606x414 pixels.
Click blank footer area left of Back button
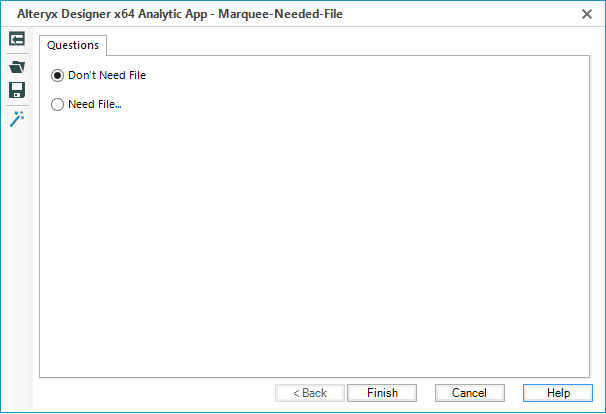click(x=150, y=393)
